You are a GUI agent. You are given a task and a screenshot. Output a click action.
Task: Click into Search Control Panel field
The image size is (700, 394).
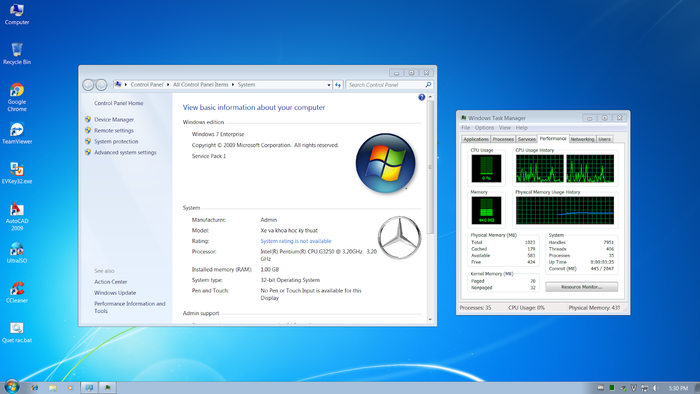point(385,84)
